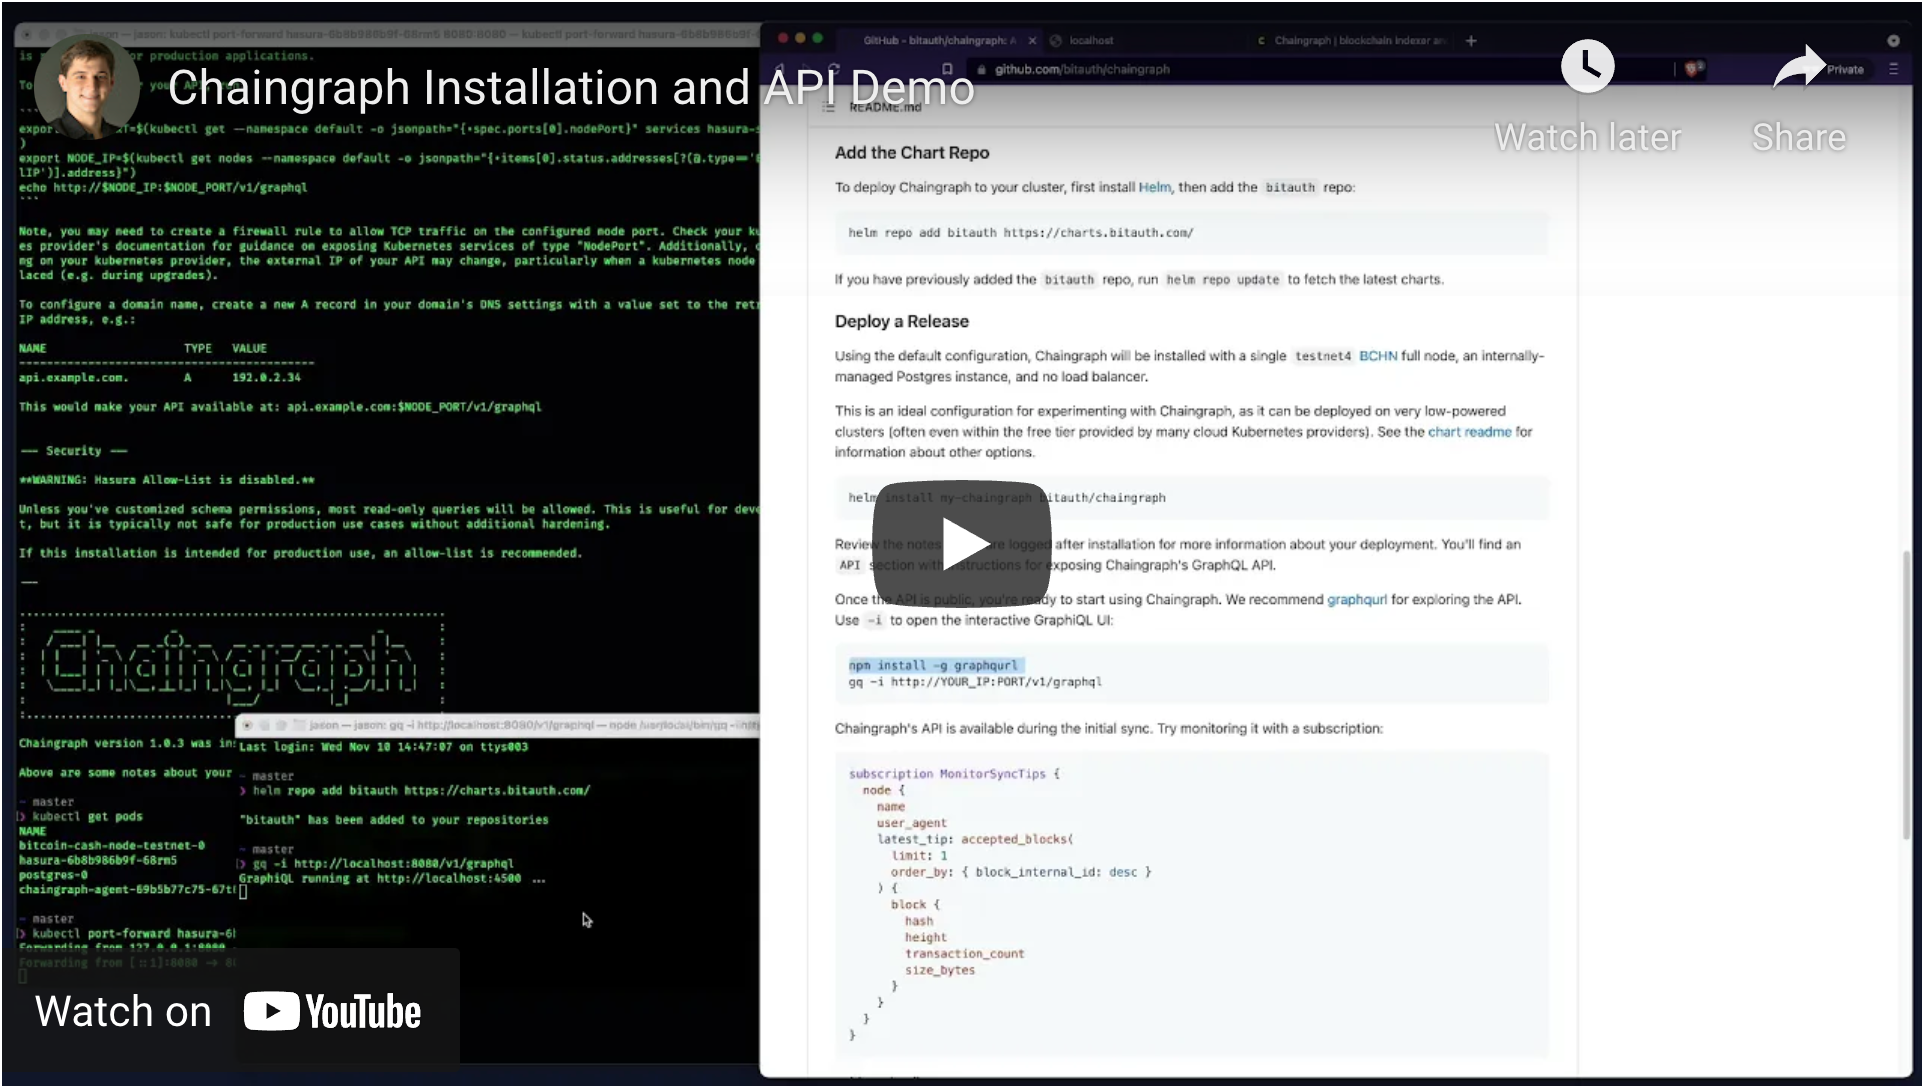Open the video title link
1924x1090 pixels.
(570, 88)
